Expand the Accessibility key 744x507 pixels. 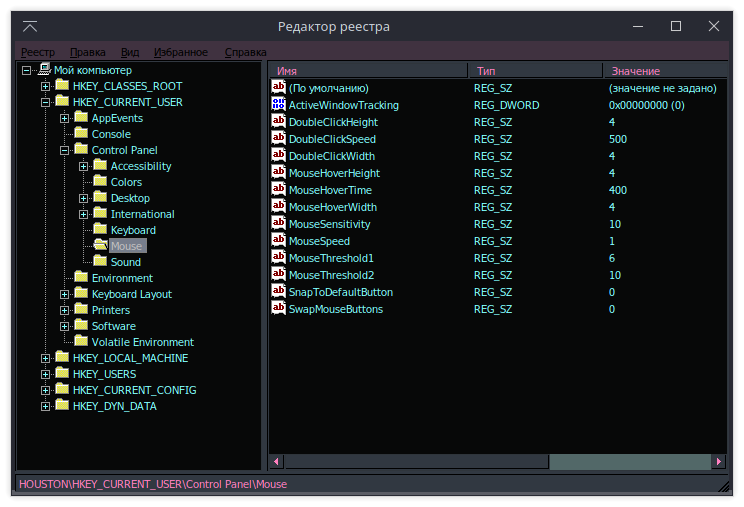pyautogui.click(x=84, y=166)
